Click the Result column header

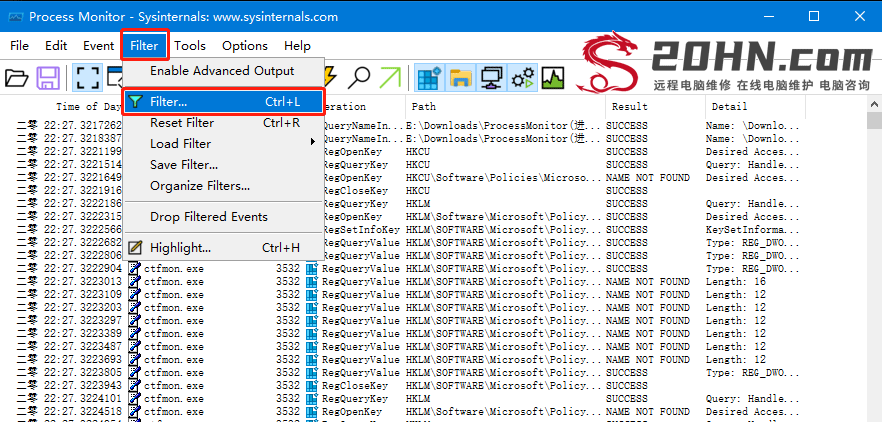(630, 106)
